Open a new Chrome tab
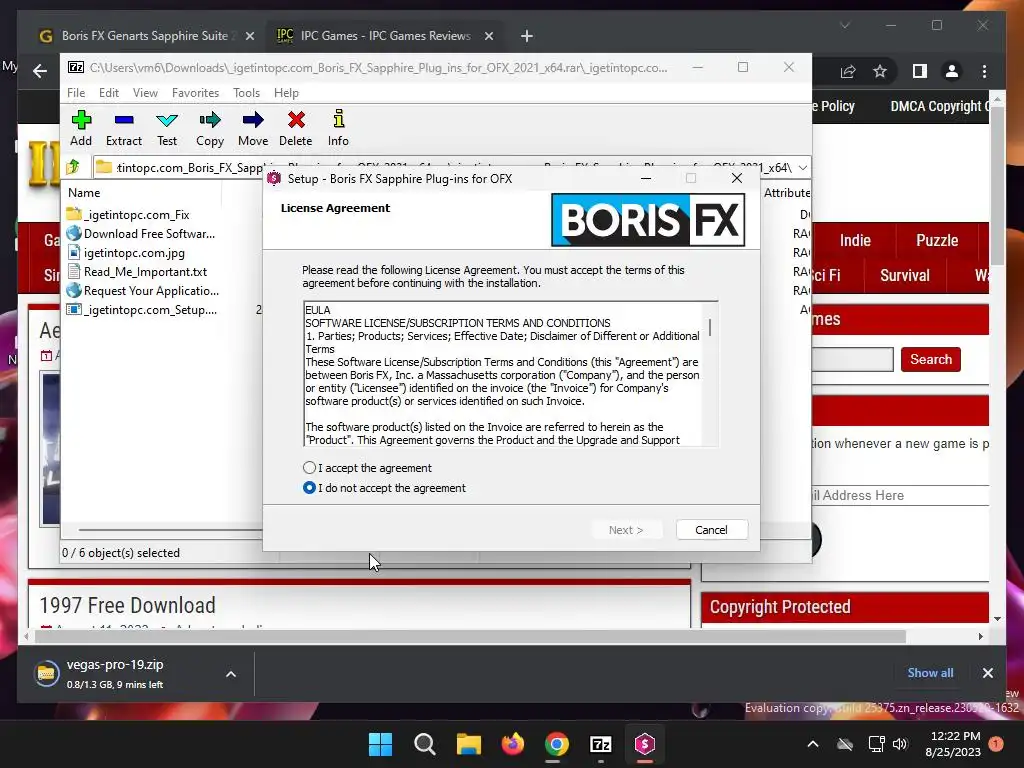Viewport: 1024px width, 768px height. click(526, 36)
